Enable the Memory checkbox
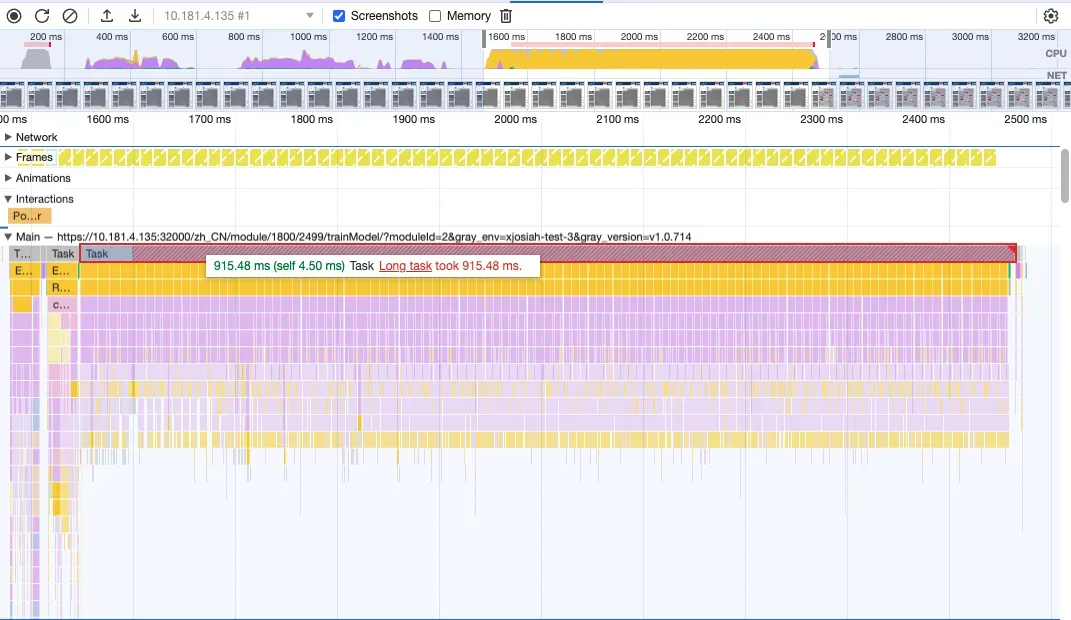This screenshot has width=1071, height=620. pos(435,16)
